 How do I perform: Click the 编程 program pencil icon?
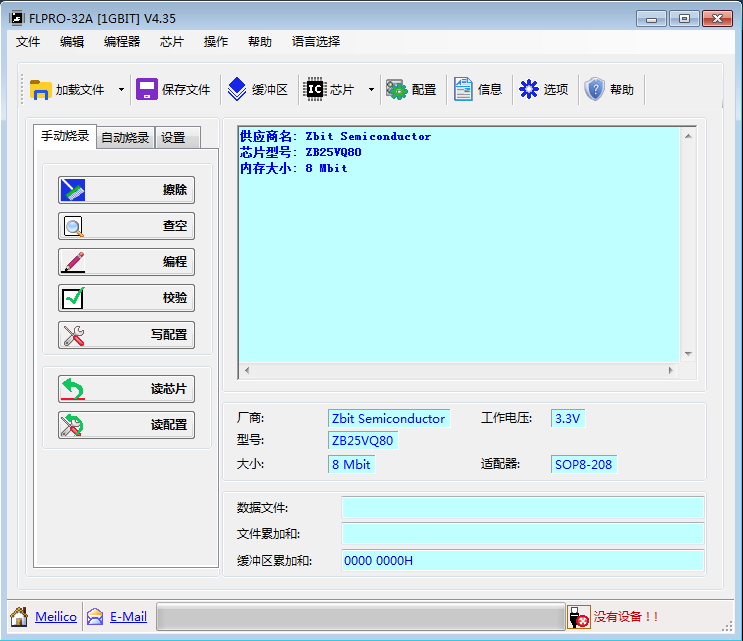[x=73, y=262]
